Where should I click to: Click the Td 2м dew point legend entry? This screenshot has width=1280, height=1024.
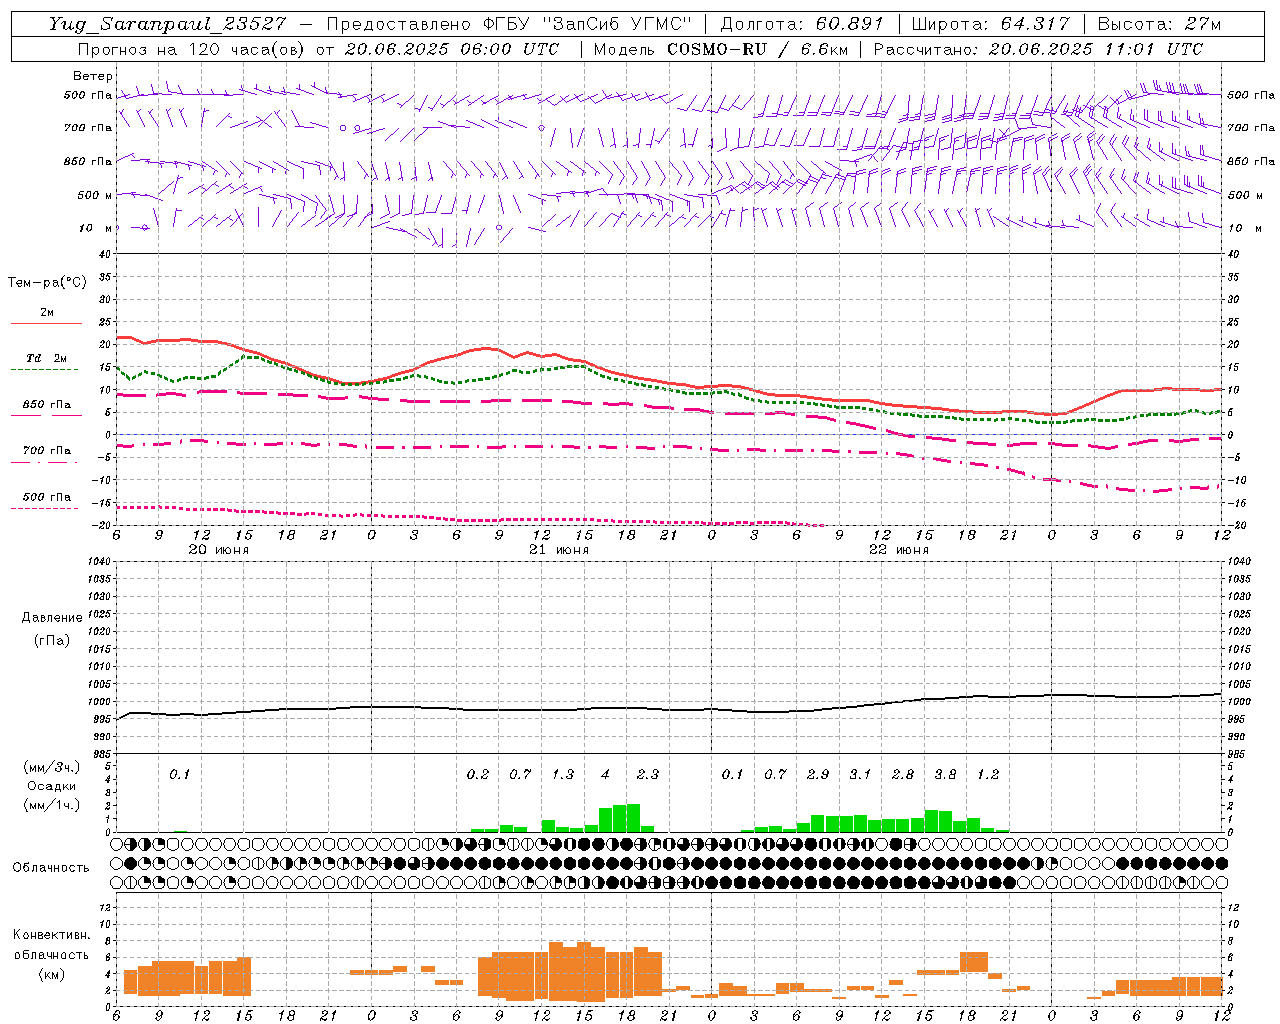tap(47, 358)
